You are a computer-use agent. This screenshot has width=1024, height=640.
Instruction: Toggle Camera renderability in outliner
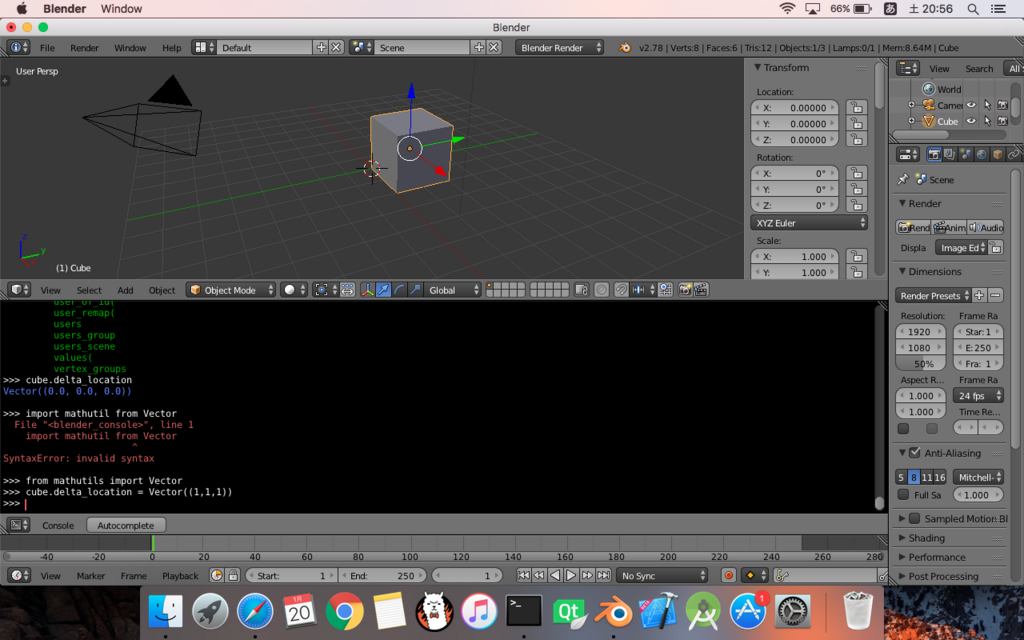click(1002, 105)
